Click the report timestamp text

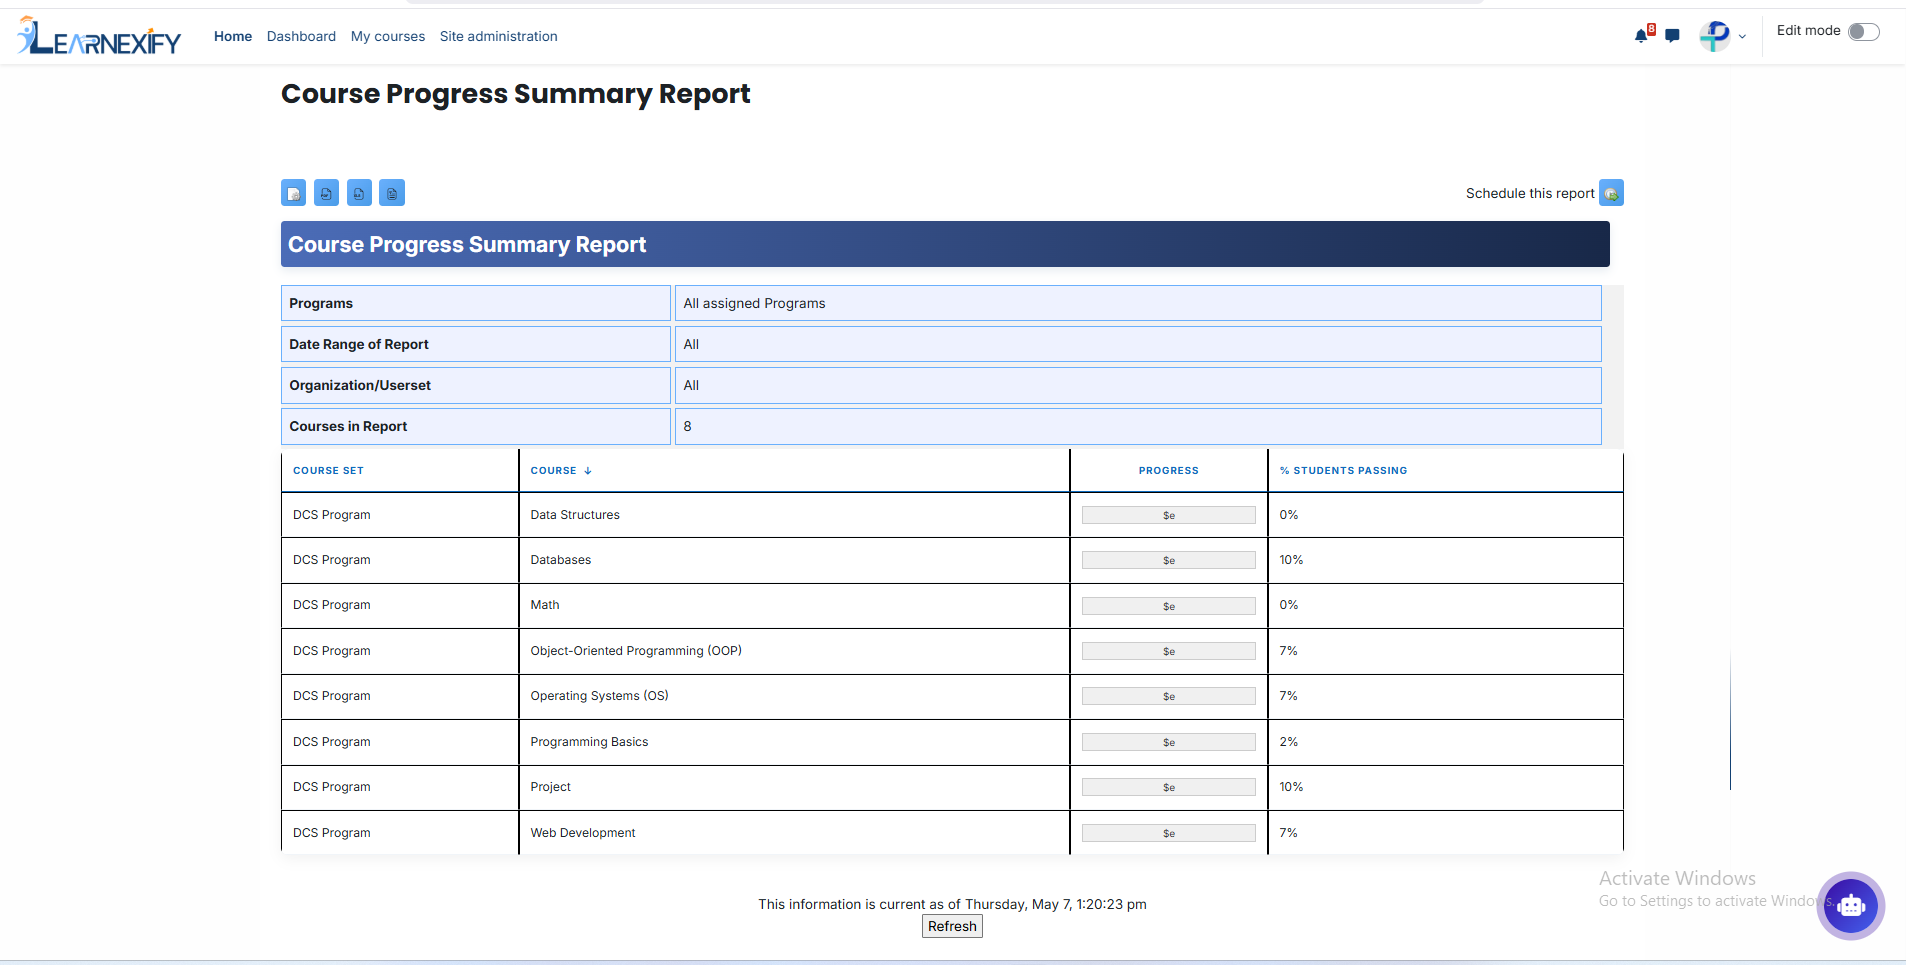pyautogui.click(x=952, y=904)
